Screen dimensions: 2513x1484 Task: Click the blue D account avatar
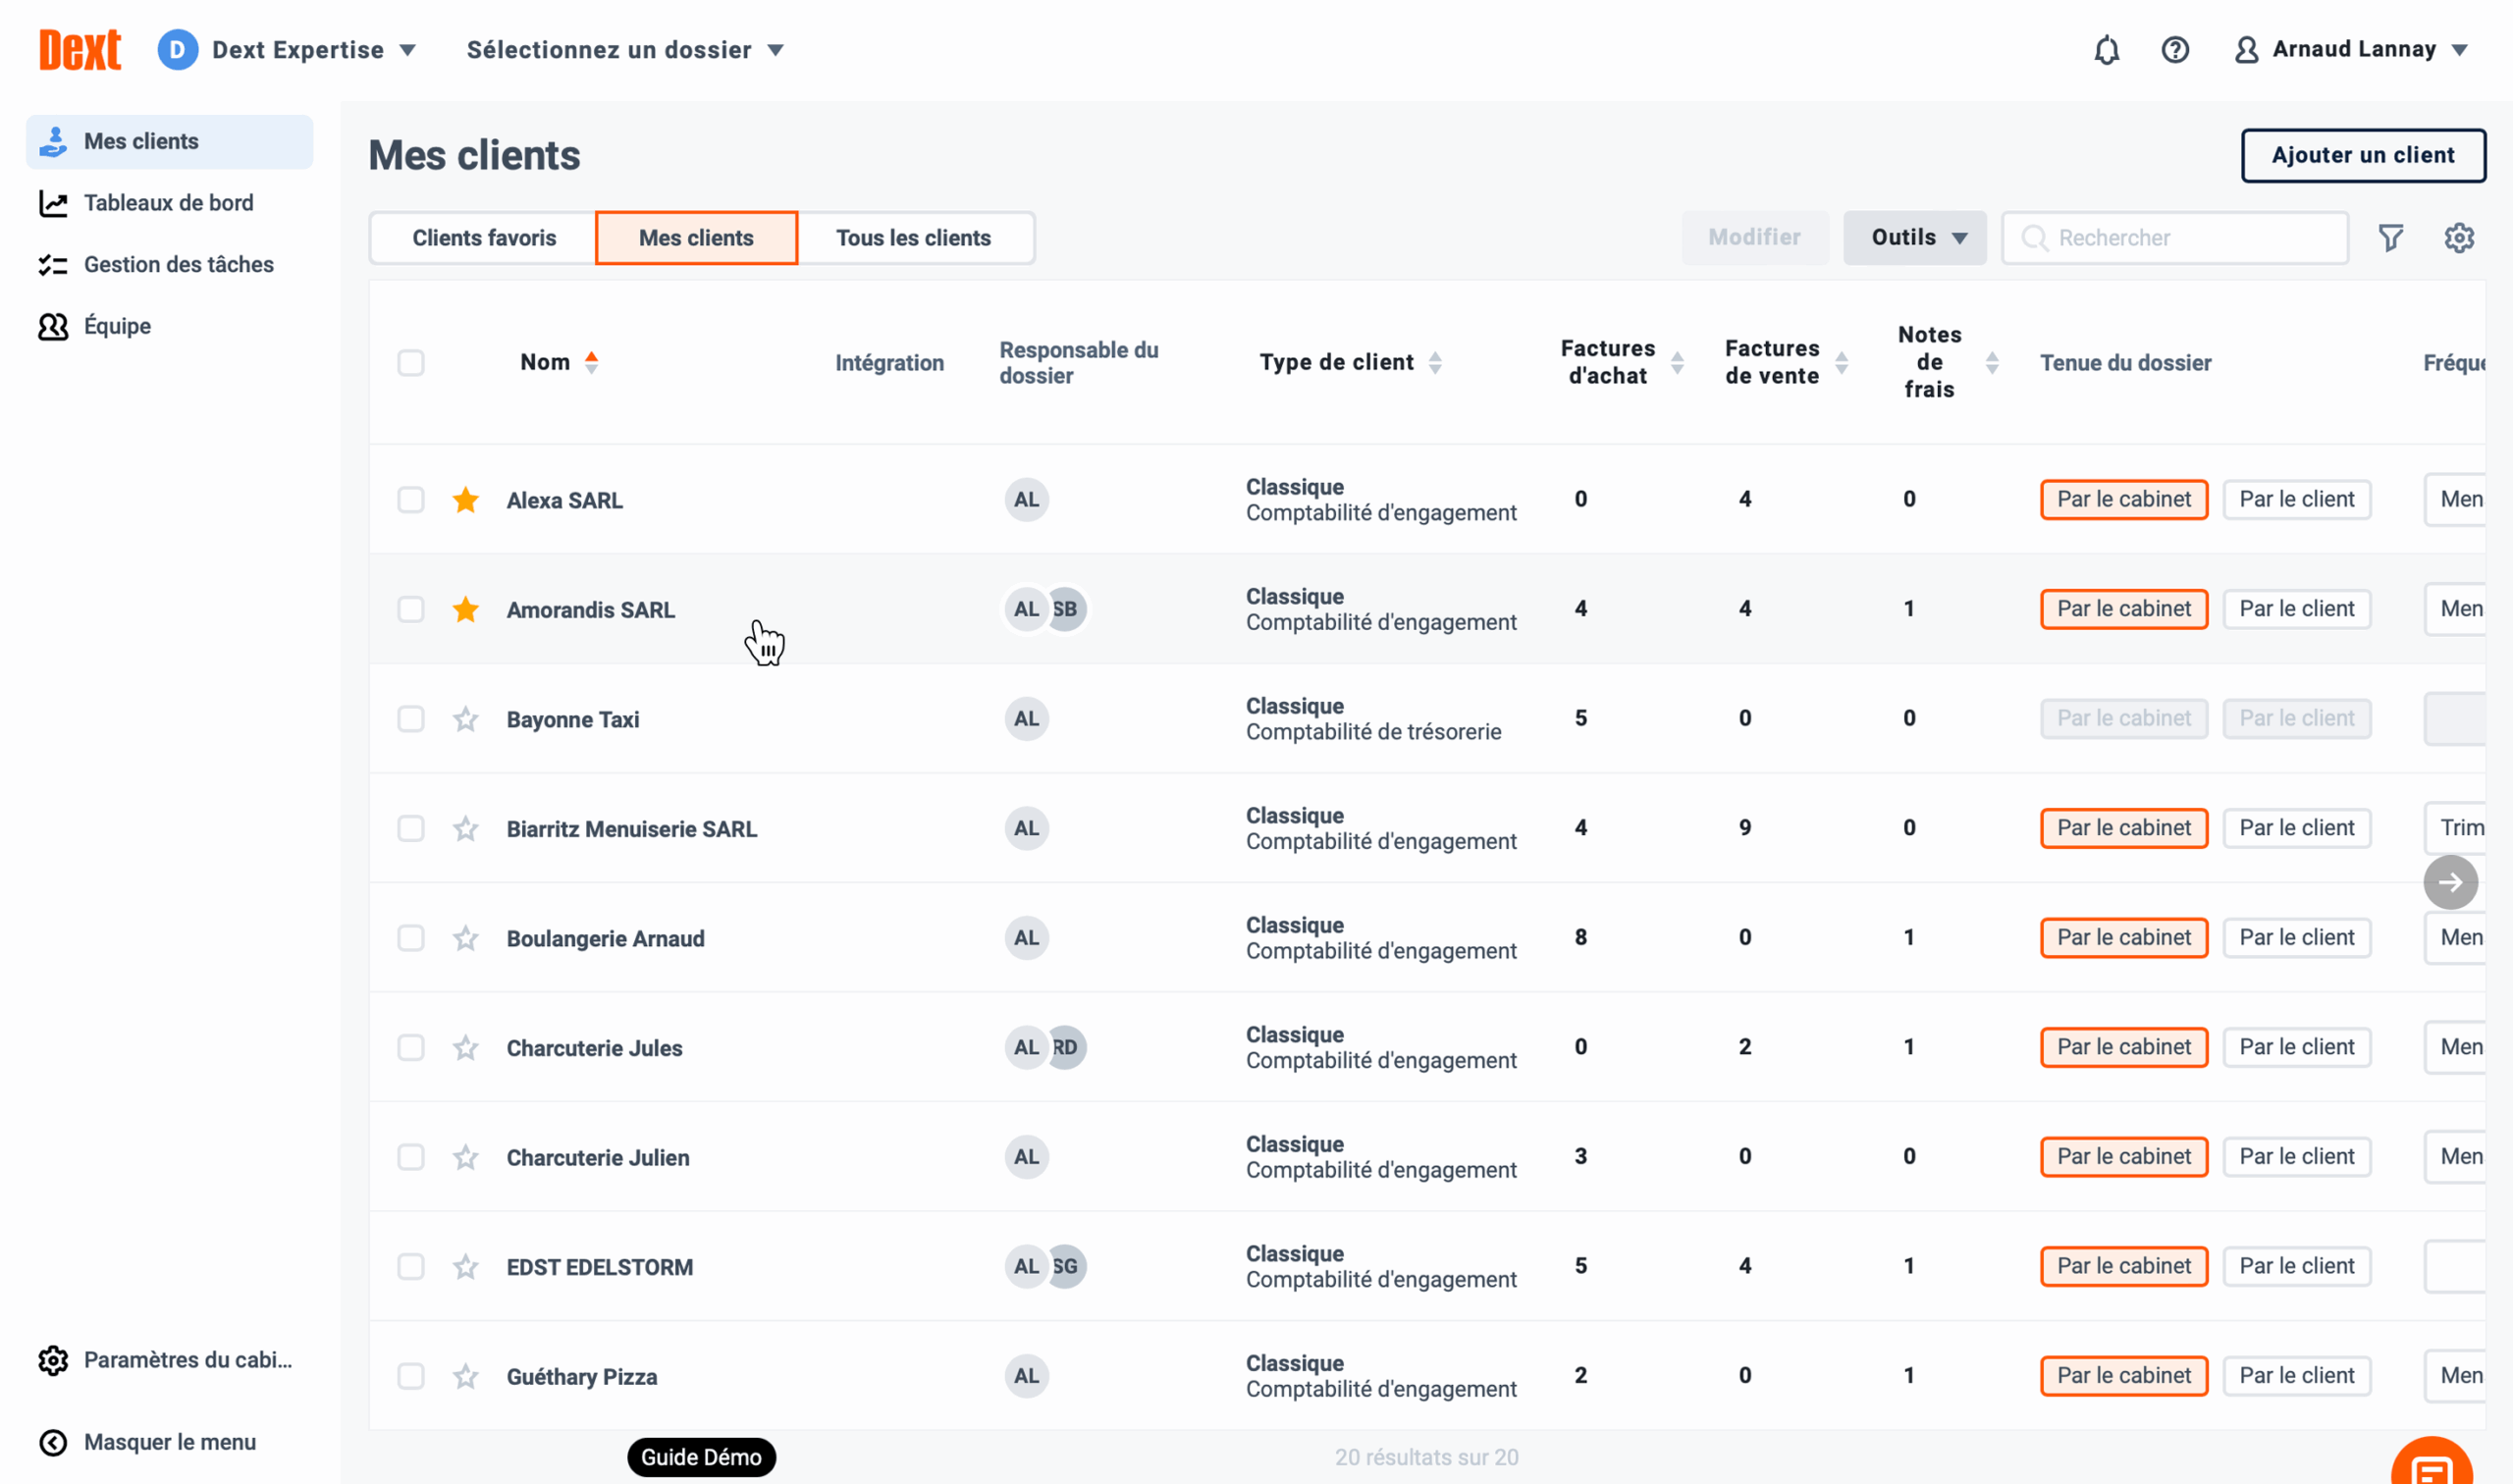177,50
